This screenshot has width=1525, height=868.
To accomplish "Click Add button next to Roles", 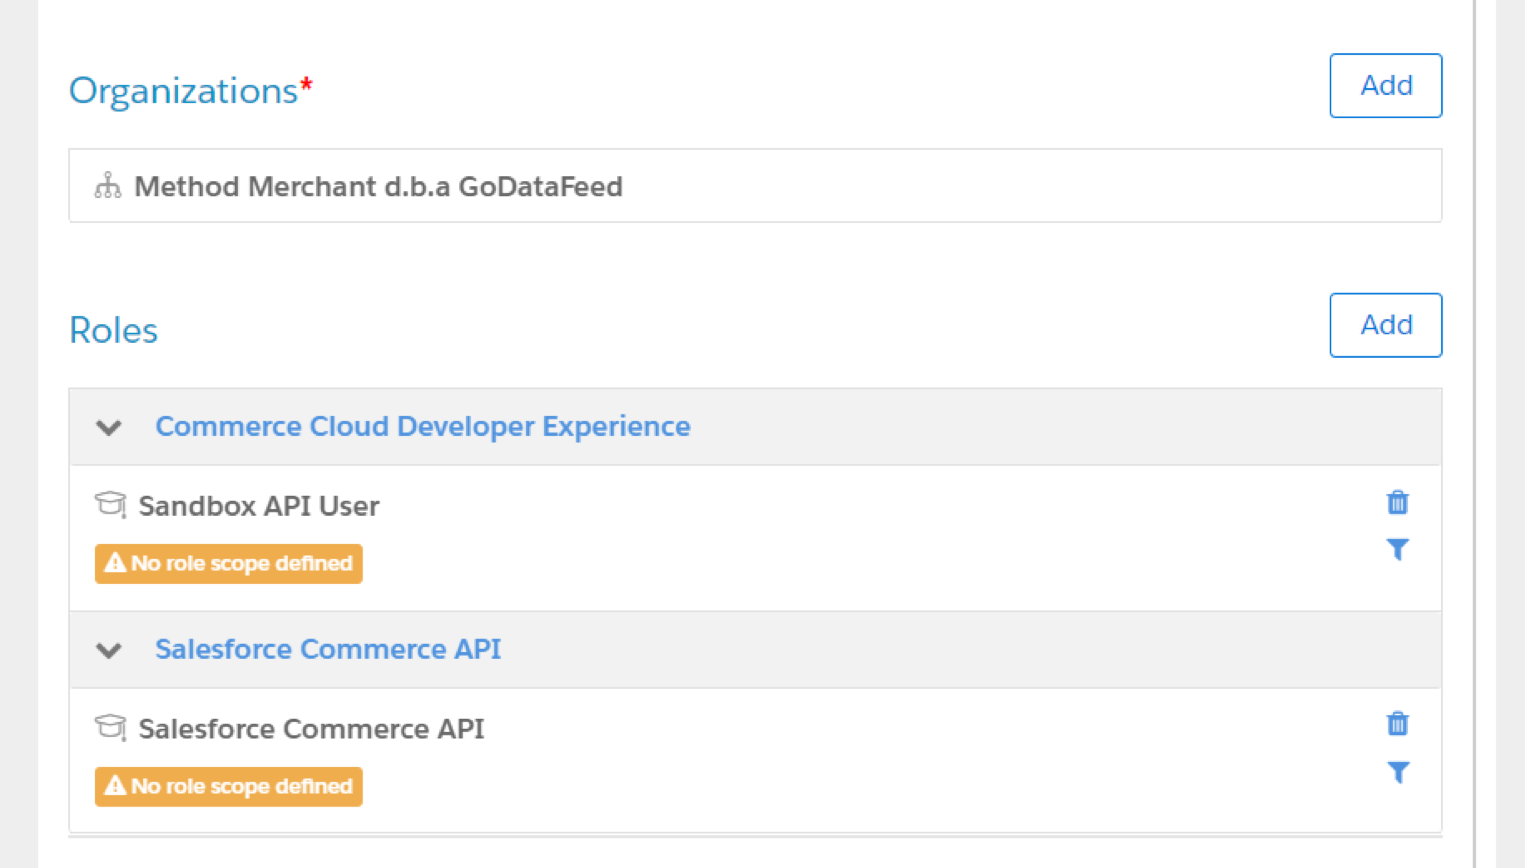I will (1385, 325).
